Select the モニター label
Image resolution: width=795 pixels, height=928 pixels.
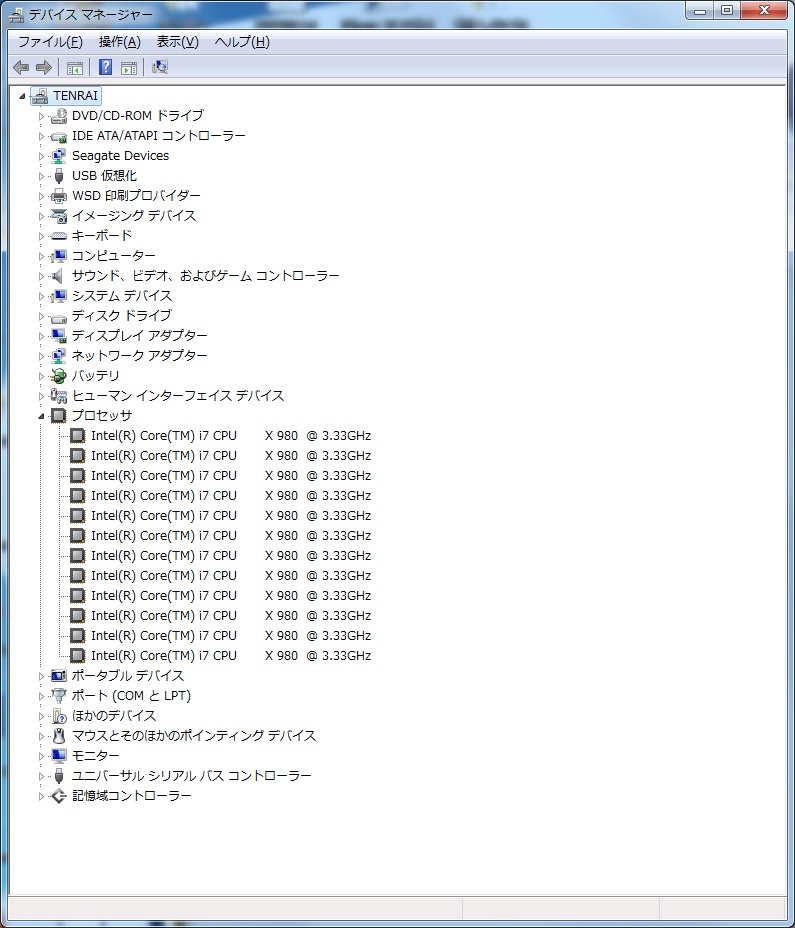pos(95,756)
